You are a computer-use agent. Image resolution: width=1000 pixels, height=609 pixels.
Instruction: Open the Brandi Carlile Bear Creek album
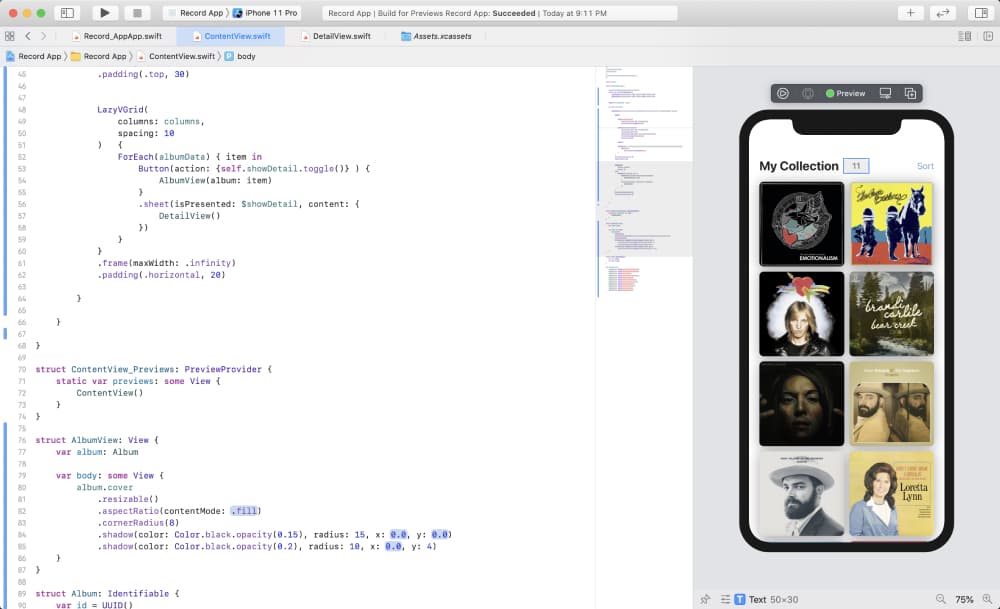(892, 314)
